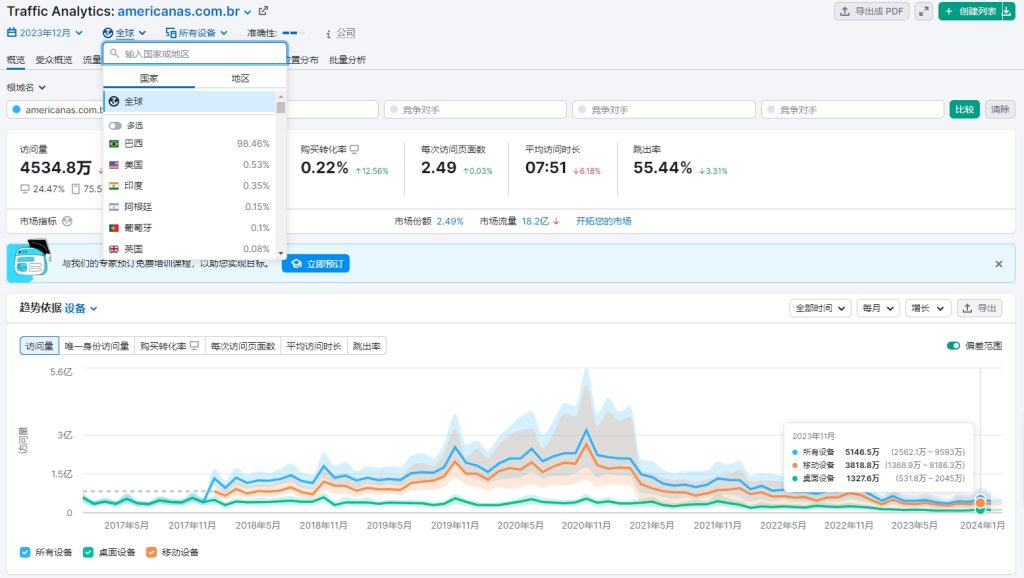Open the 所有设备 device filter dropdown
The width and height of the screenshot is (1024, 578).
click(x=197, y=33)
